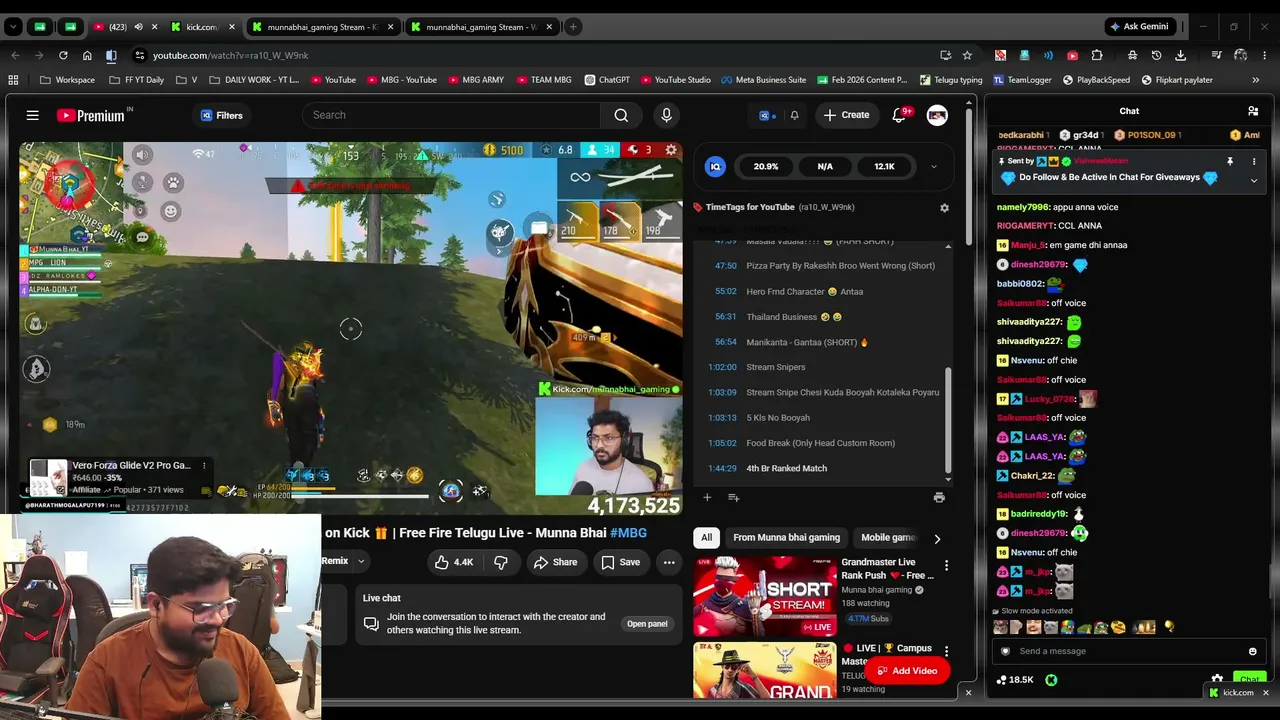
Task: Toggle the vidIQ switch beside the small bell
Action: (765, 115)
